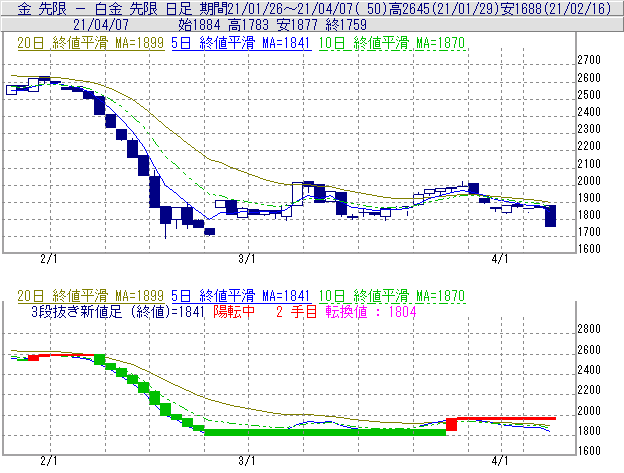Click the 2000 label on the upper price axis

[589, 181]
